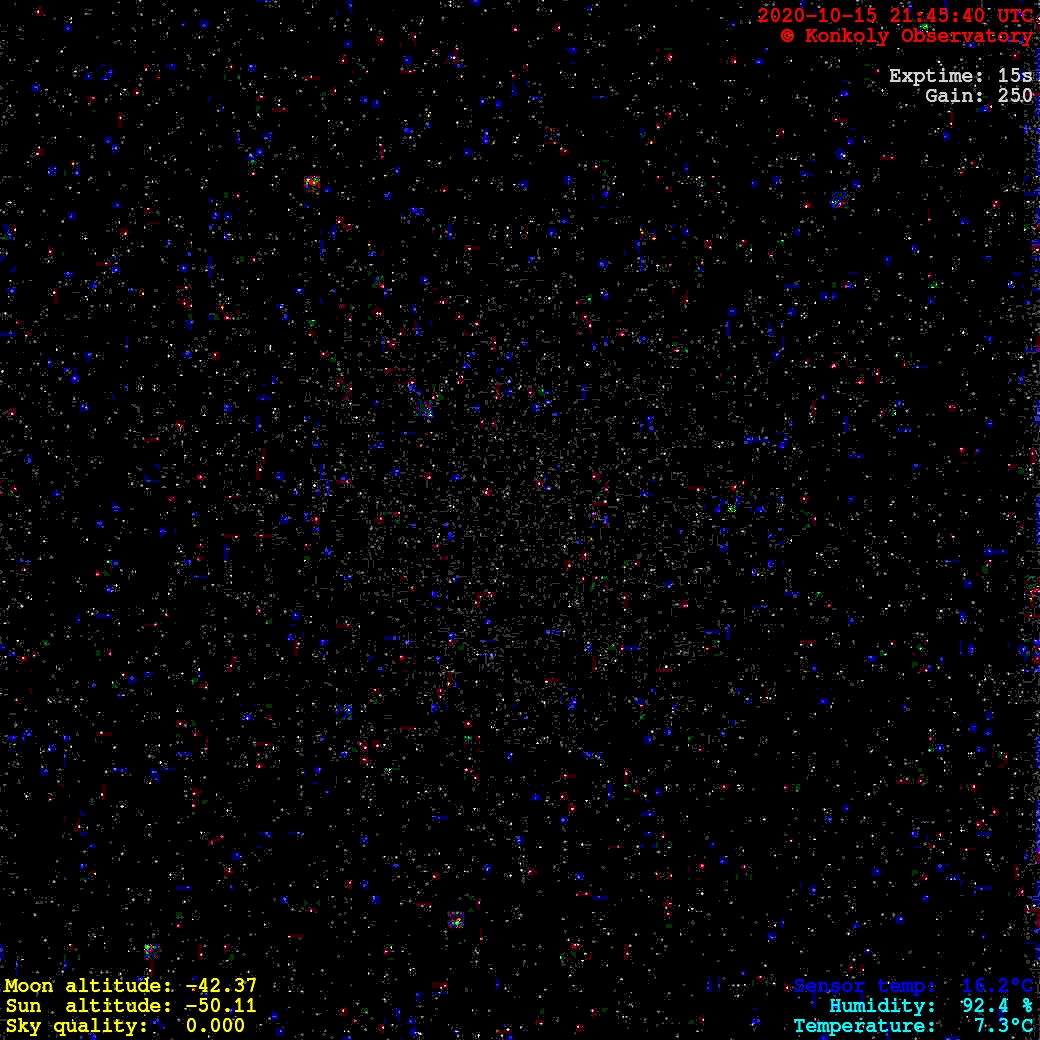Click the outdoor Temperature value 7.3°C
This screenshot has height=1040, width=1040.
coord(1003,1026)
